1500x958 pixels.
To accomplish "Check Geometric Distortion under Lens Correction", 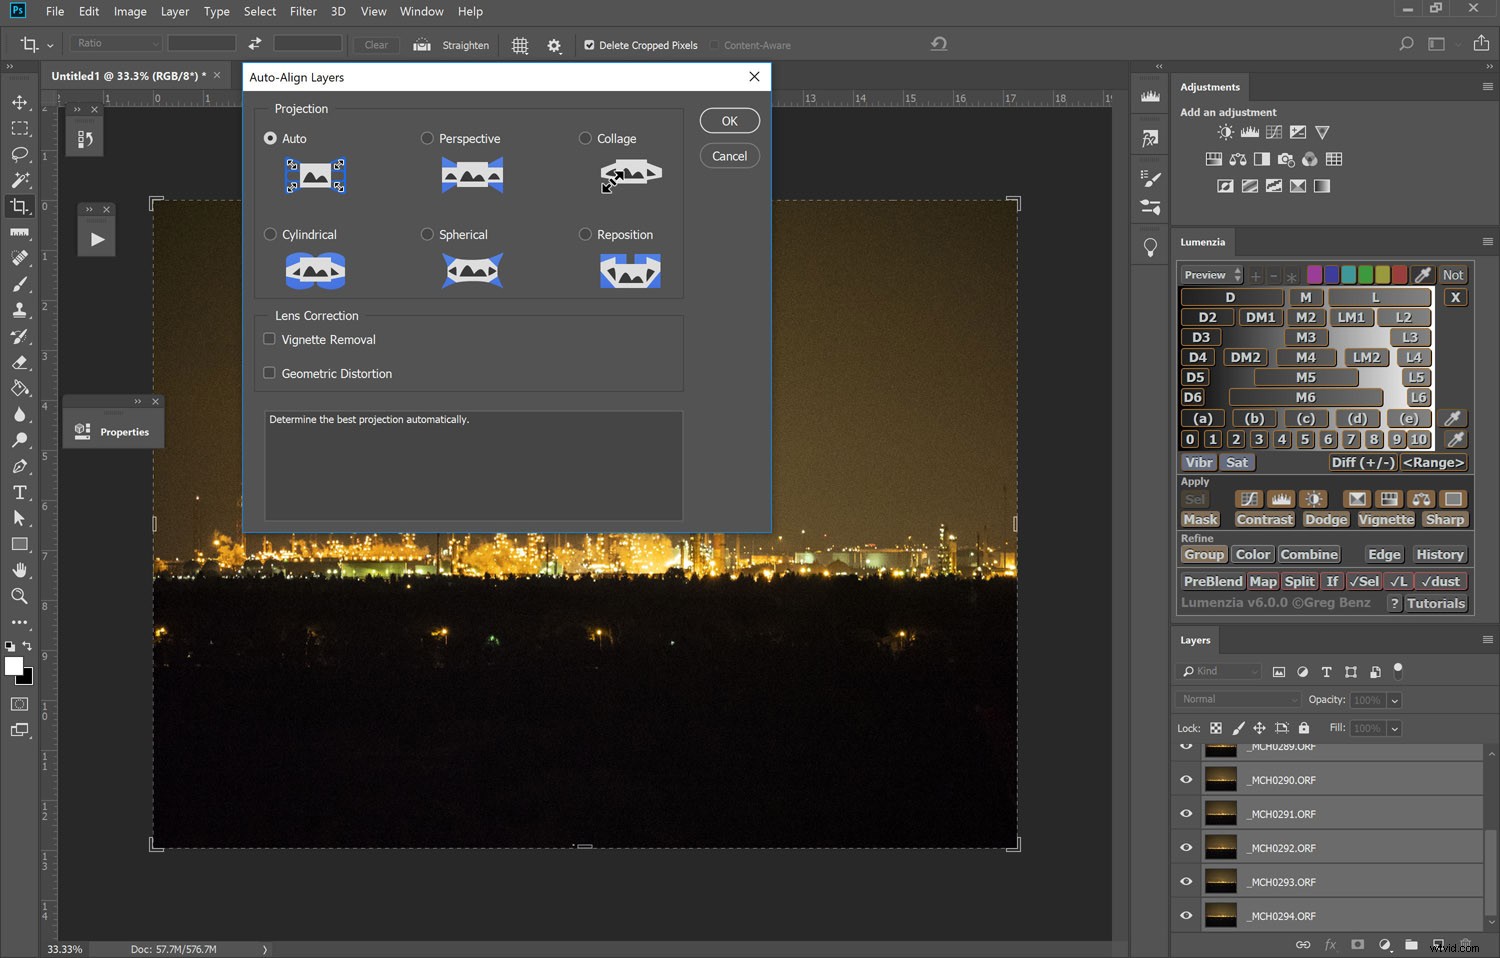I will tap(270, 373).
